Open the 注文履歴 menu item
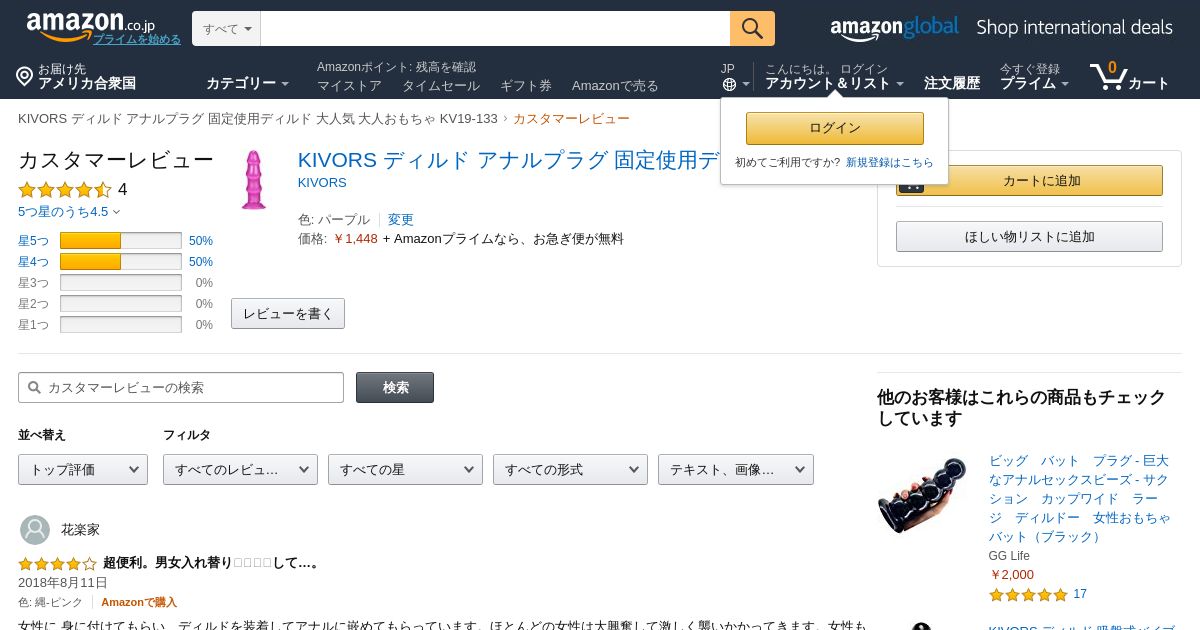Viewport: 1200px width, 630px height. click(952, 83)
